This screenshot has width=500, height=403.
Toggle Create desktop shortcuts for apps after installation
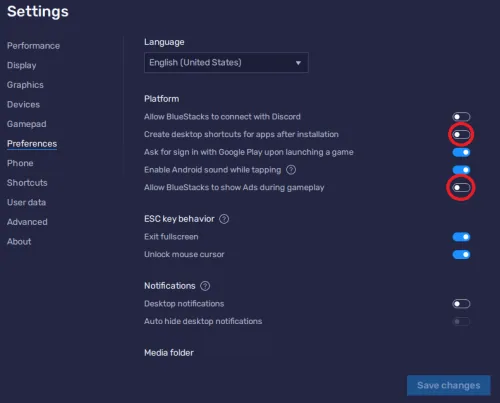461,134
